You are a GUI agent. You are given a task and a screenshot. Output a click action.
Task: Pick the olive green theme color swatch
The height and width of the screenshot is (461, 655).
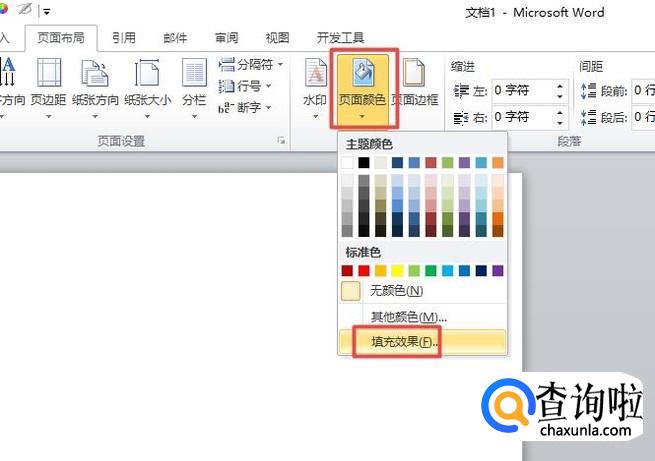click(x=447, y=162)
